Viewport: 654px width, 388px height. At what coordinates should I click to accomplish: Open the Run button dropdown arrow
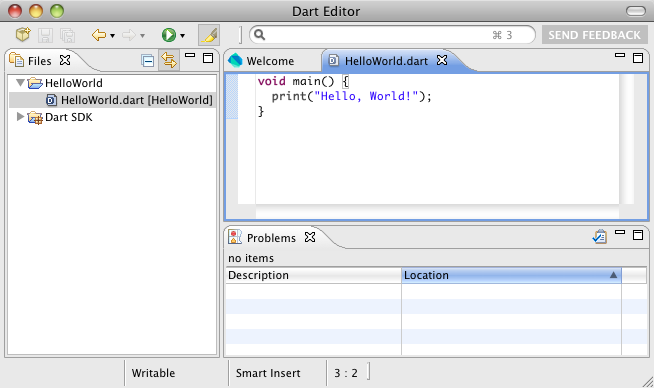[x=182, y=36]
